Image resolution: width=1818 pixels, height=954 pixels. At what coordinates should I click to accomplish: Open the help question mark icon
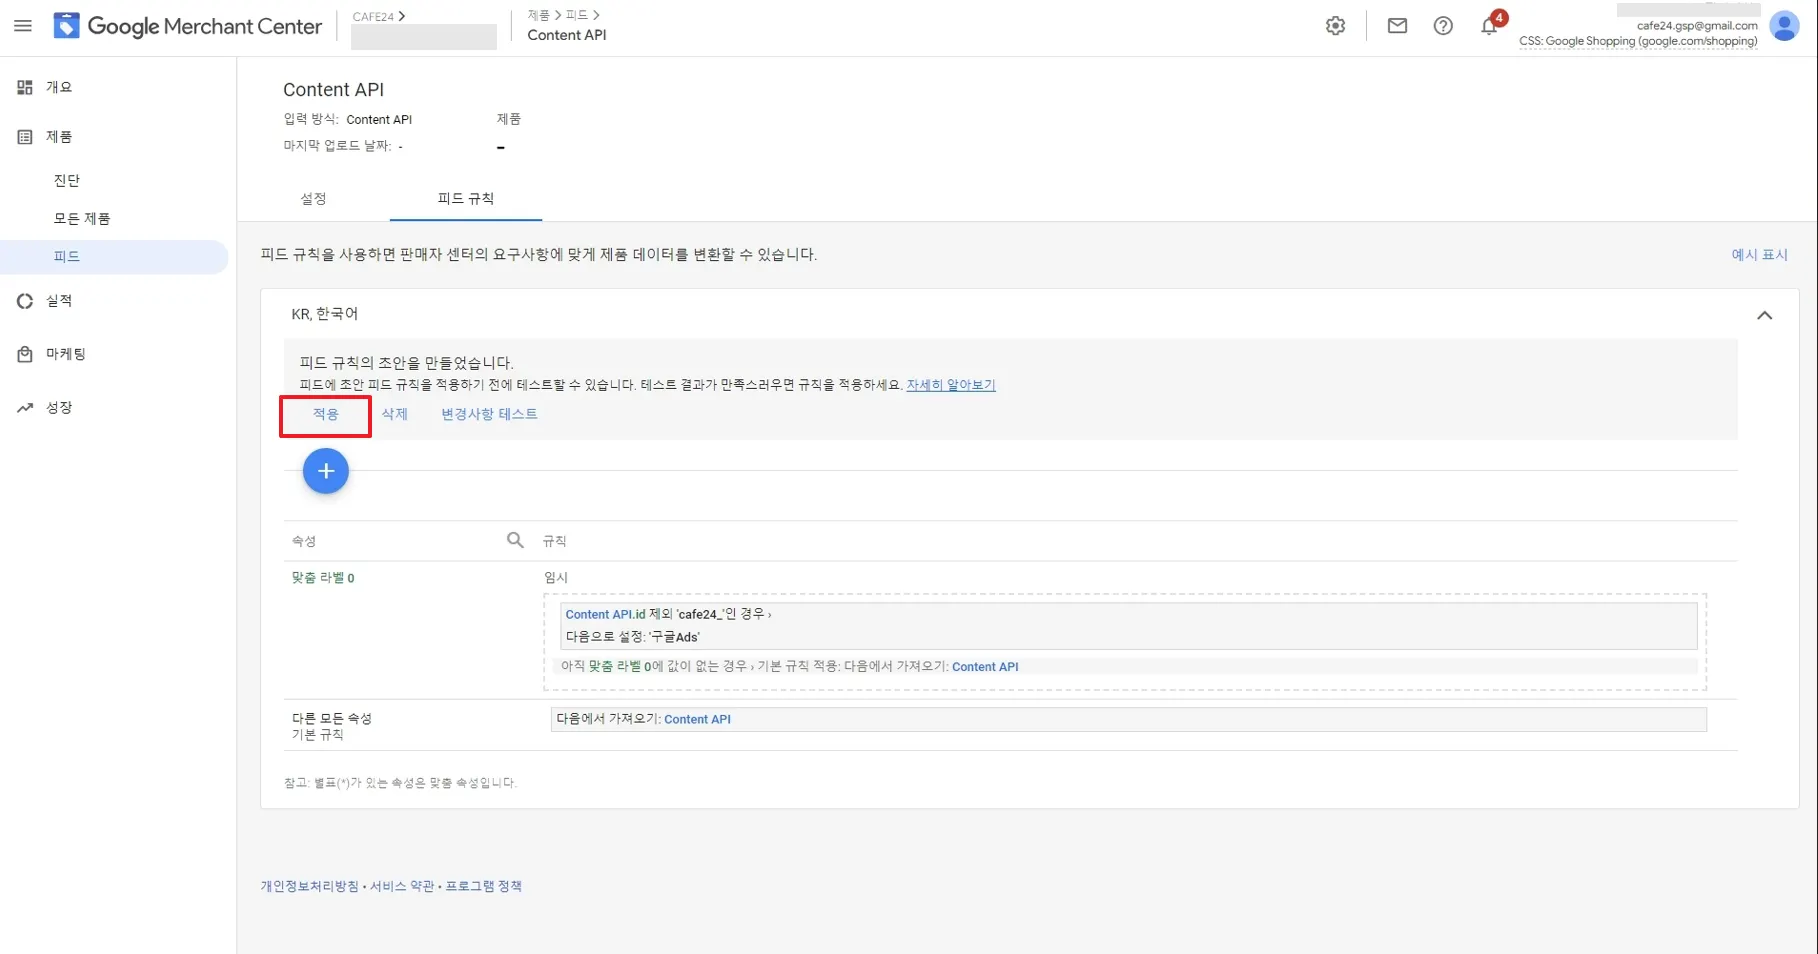tap(1443, 26)
